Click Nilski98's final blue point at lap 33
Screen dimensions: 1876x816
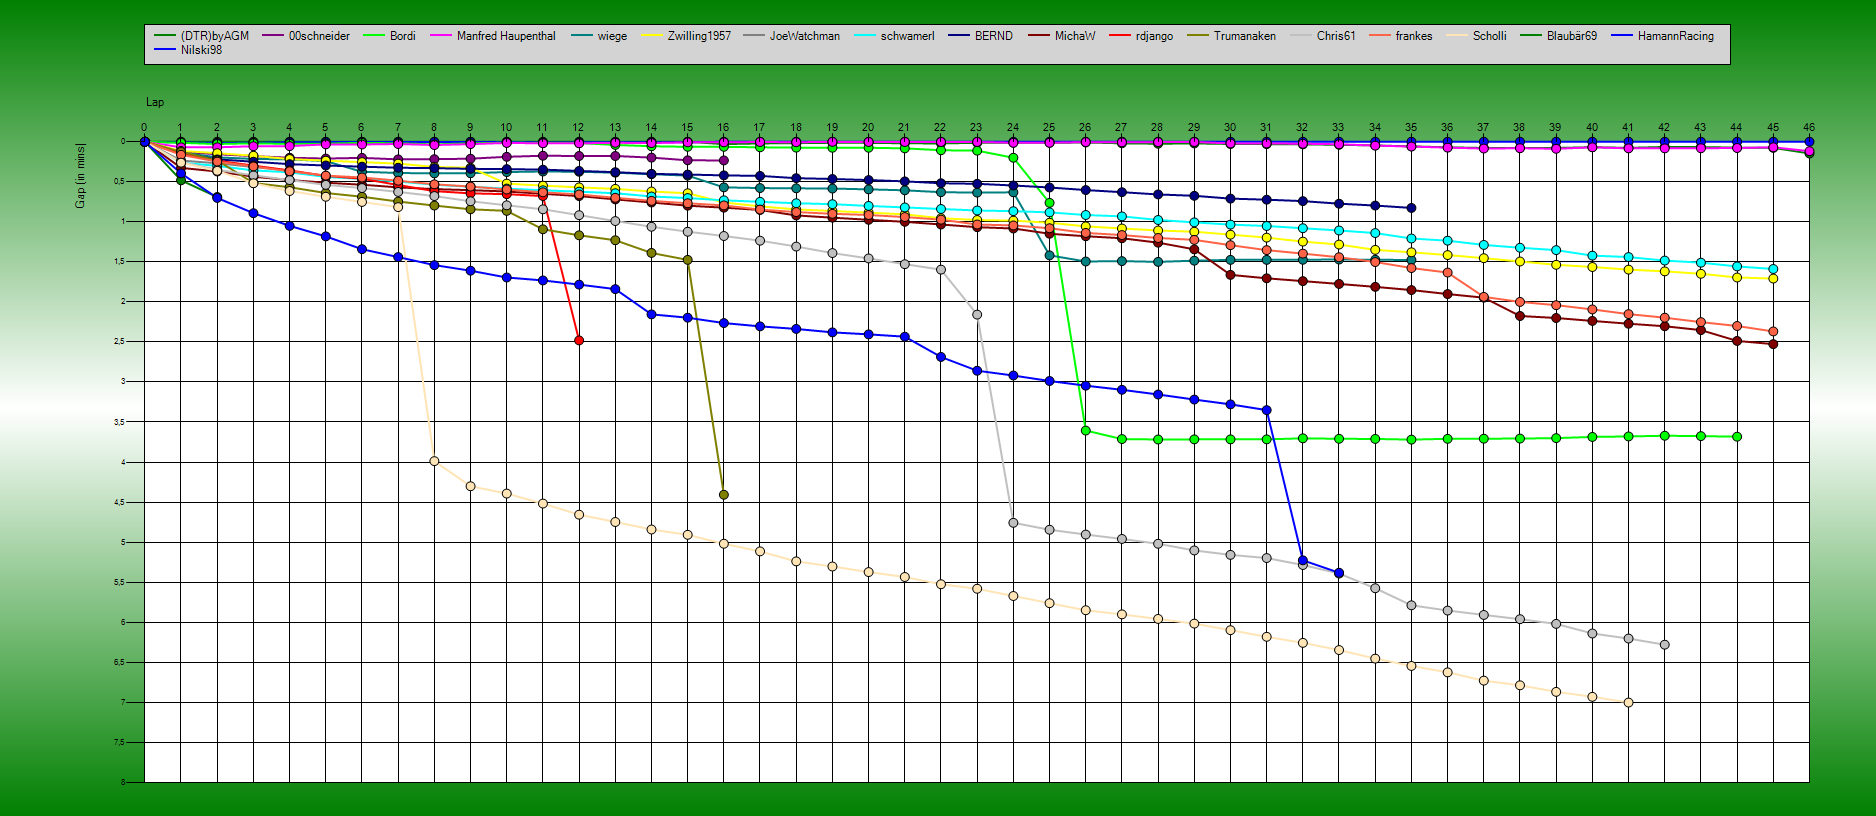pyautogui.click(x=1339, y=573)
